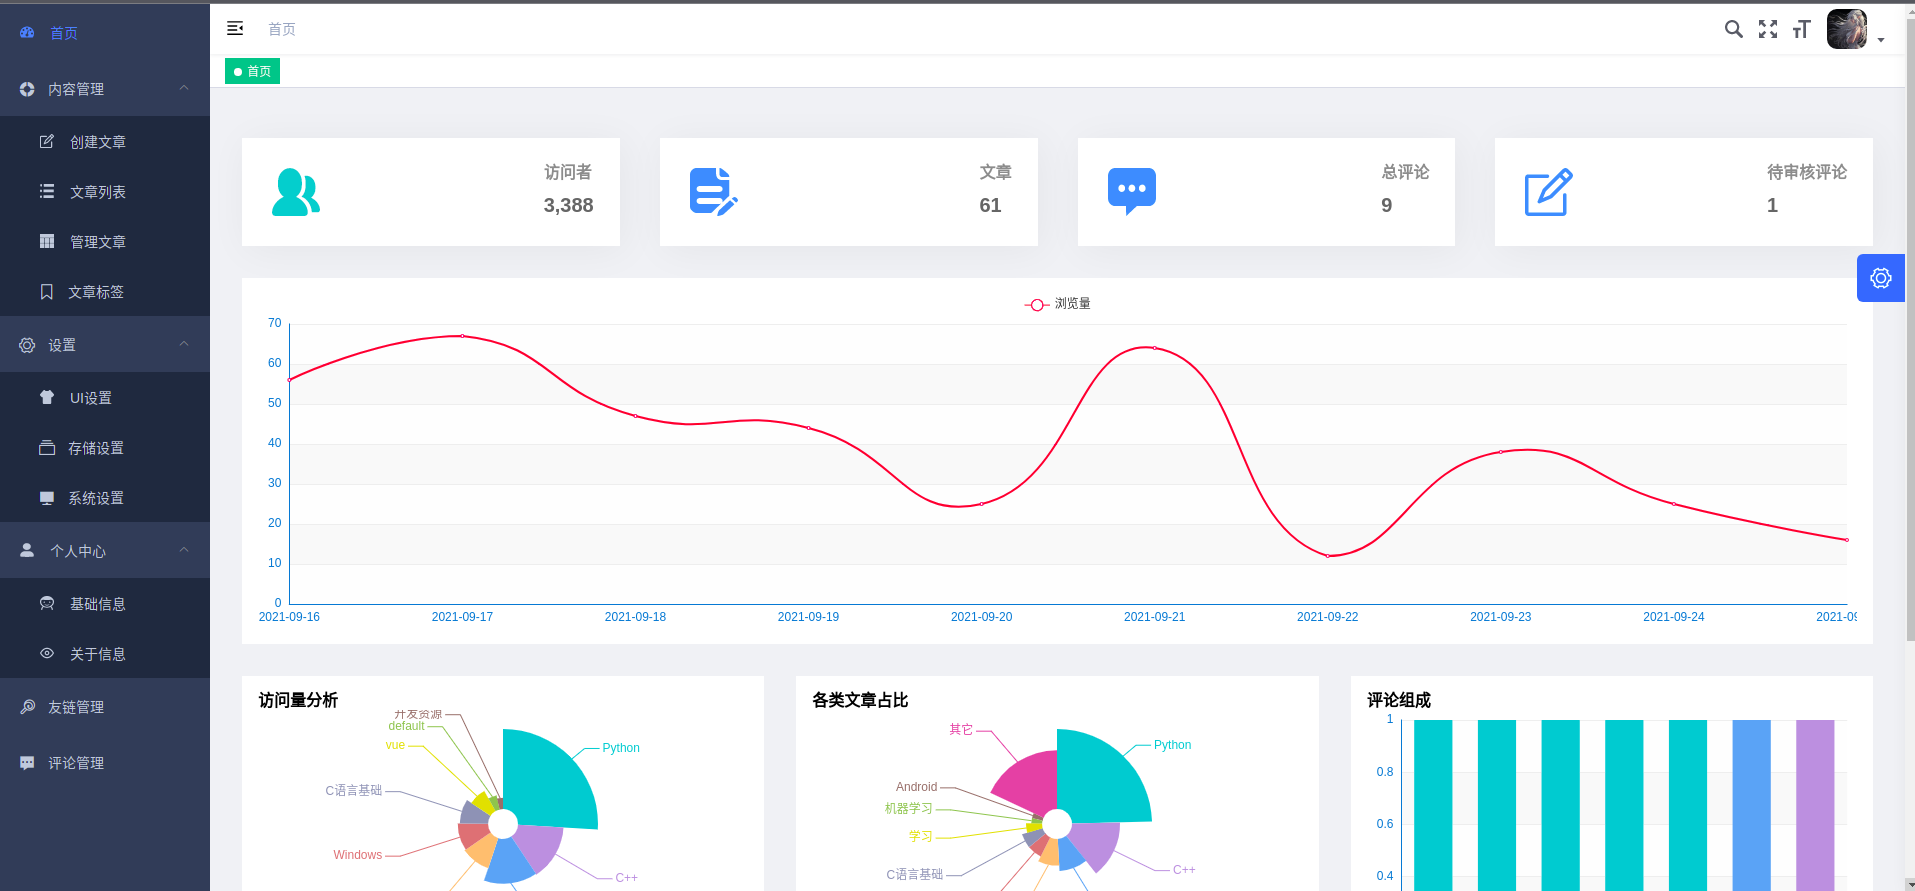The width and height of the screenshot is (1915, 891).
Task: Click the 2021-09-22 lowest data point
Action: (1328, 556)
